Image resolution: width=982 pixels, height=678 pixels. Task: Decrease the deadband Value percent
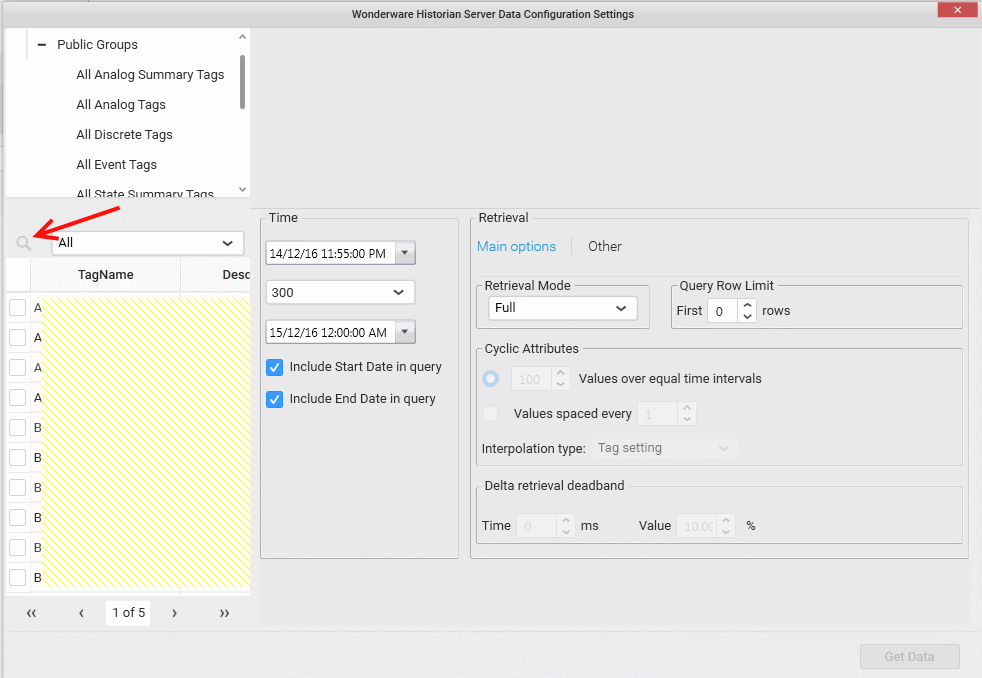726,532
